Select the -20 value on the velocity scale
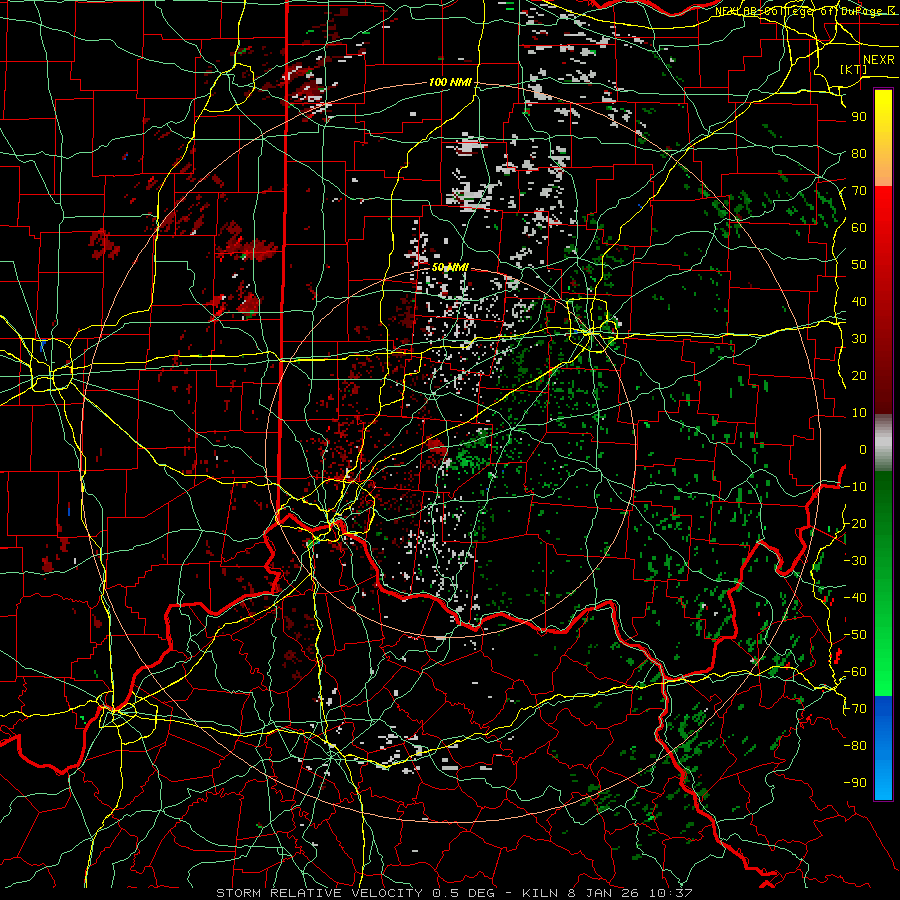Screen dimensions: 900x900 855,523
